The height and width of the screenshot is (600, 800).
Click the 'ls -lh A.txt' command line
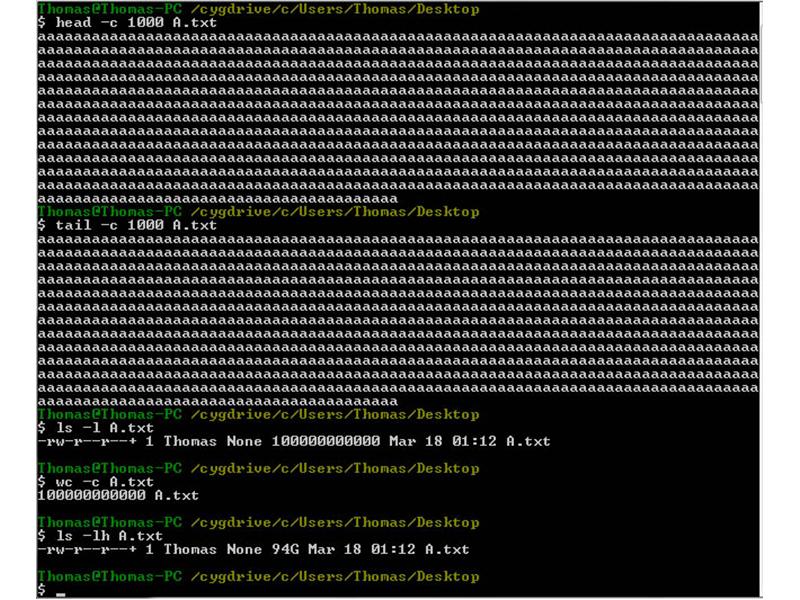click(100, 536)
